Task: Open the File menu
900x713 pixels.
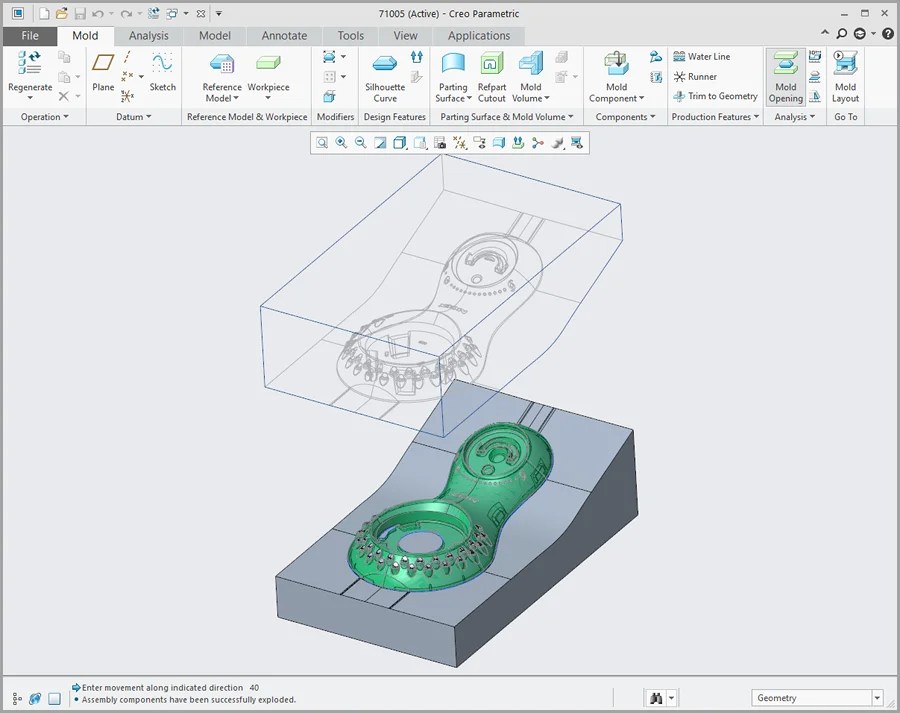Action: coord(30,35)
